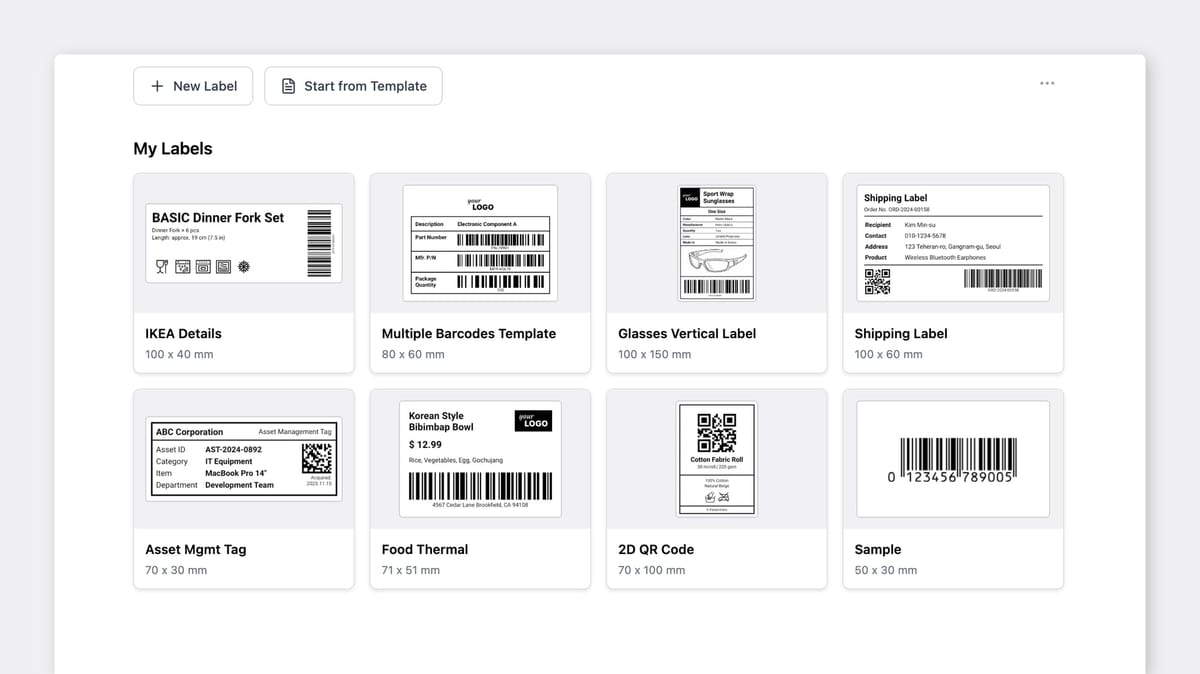Open the Sample barcode label thumbnail
The image size is (1200, 674).
(x=953, y=459)
